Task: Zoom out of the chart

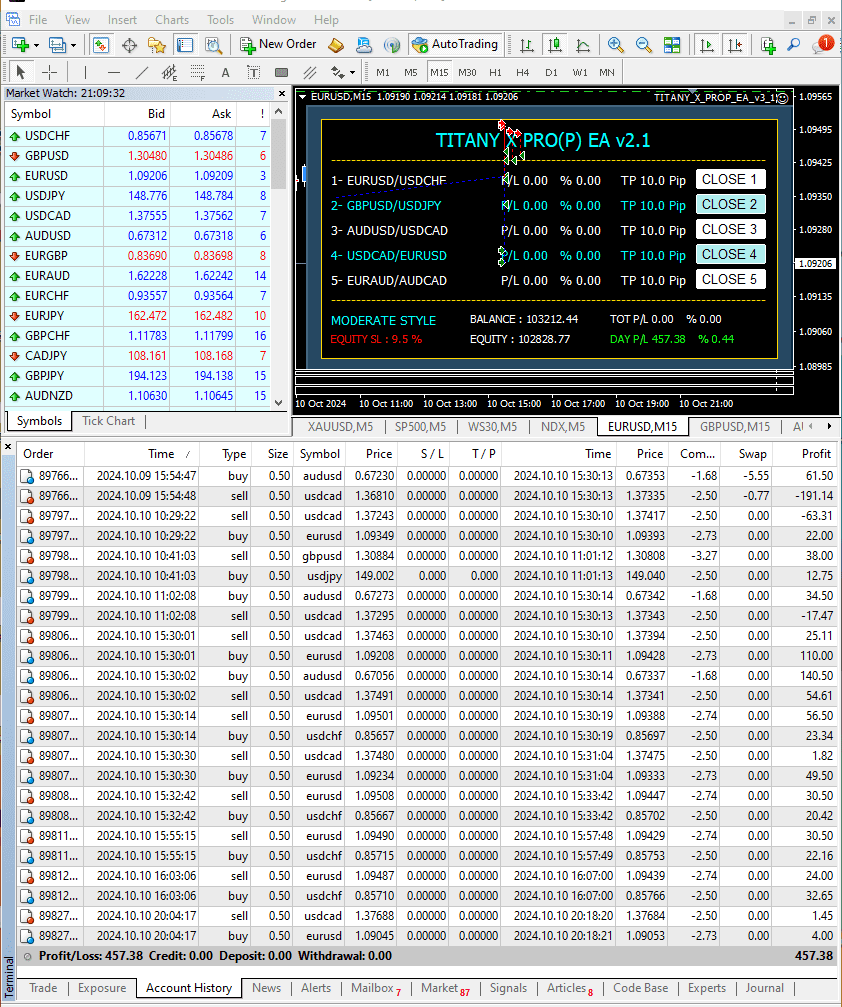Action: pos(644,45)
